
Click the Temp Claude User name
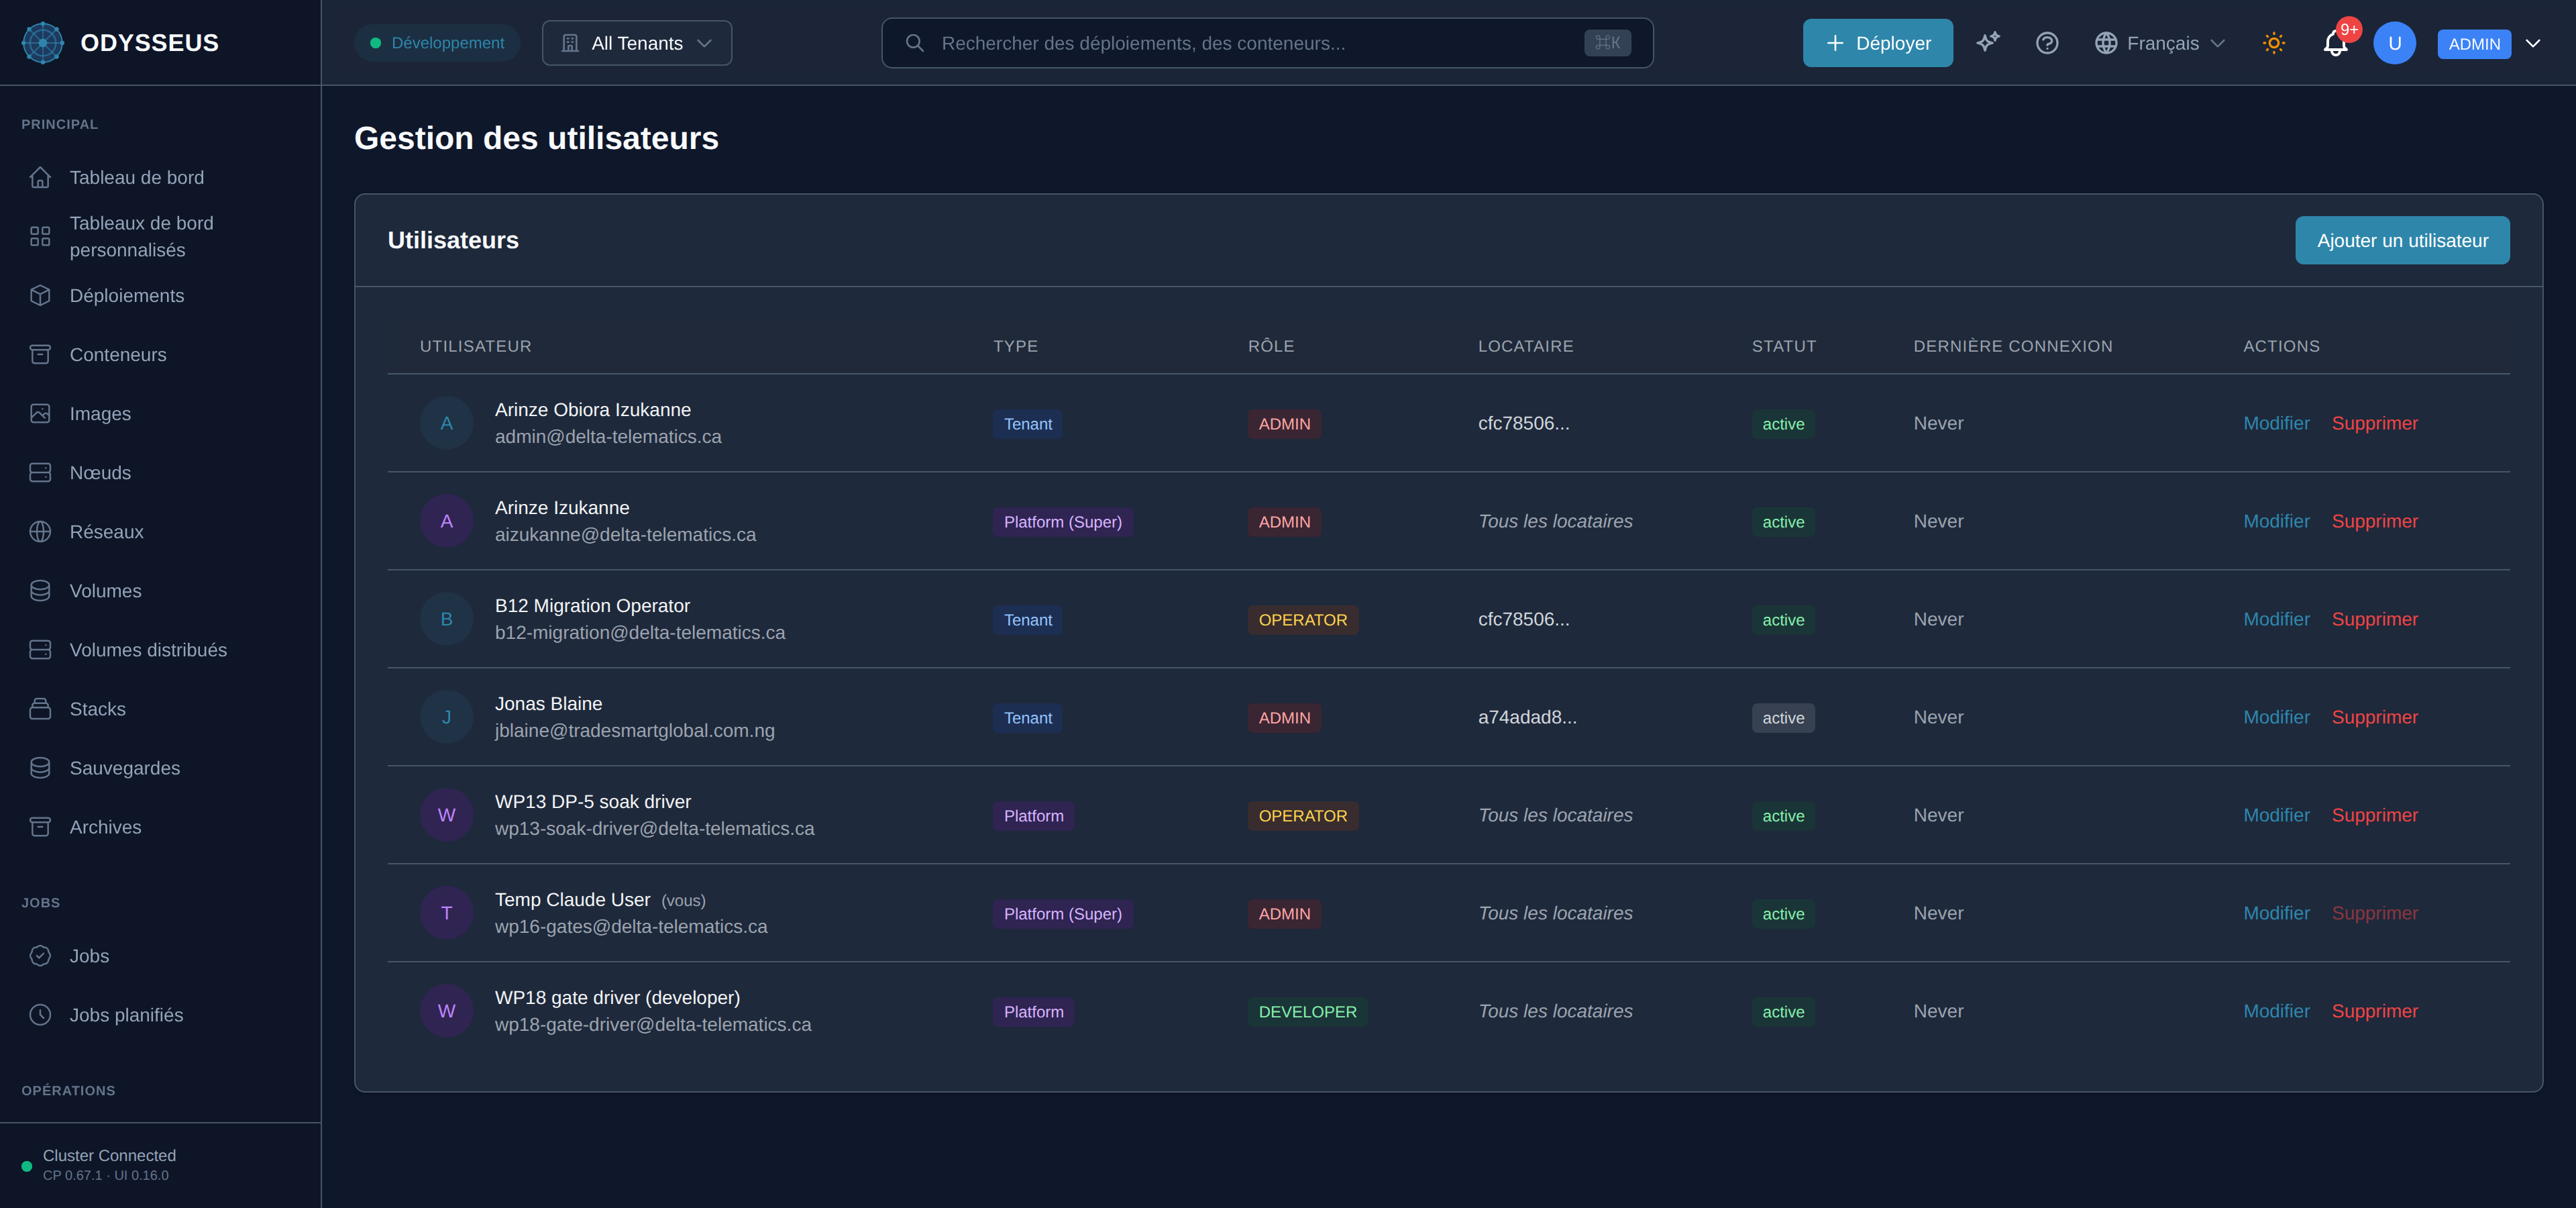[572, 900]
